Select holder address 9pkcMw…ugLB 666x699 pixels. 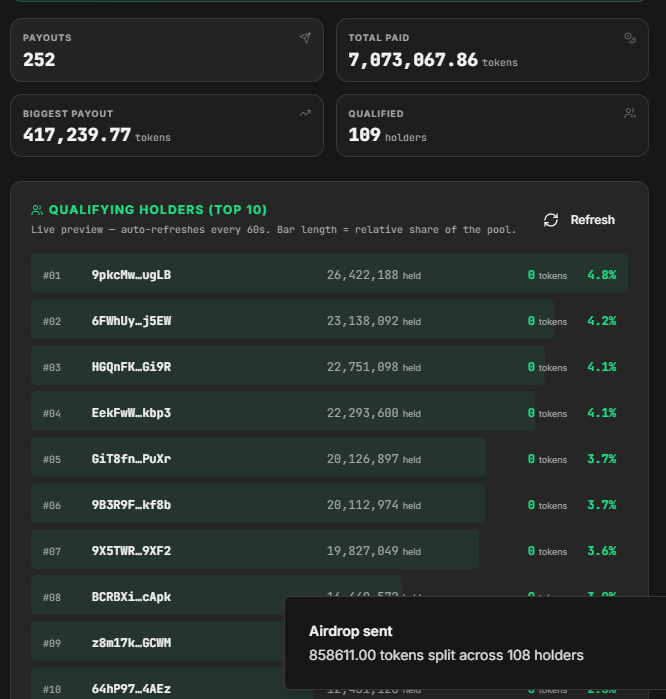click(131, 275)
